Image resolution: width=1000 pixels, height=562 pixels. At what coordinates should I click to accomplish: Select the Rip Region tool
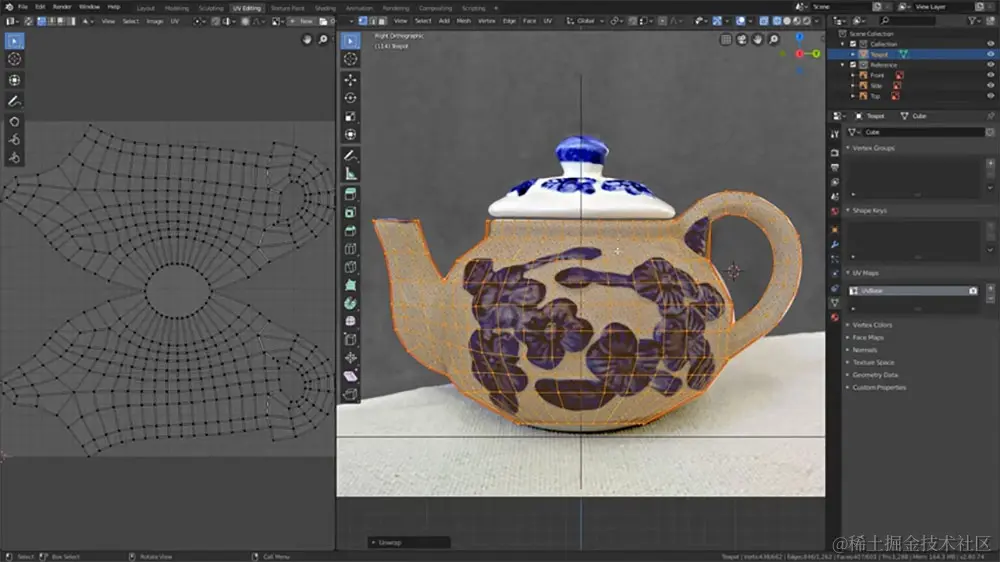click(351, 394)
